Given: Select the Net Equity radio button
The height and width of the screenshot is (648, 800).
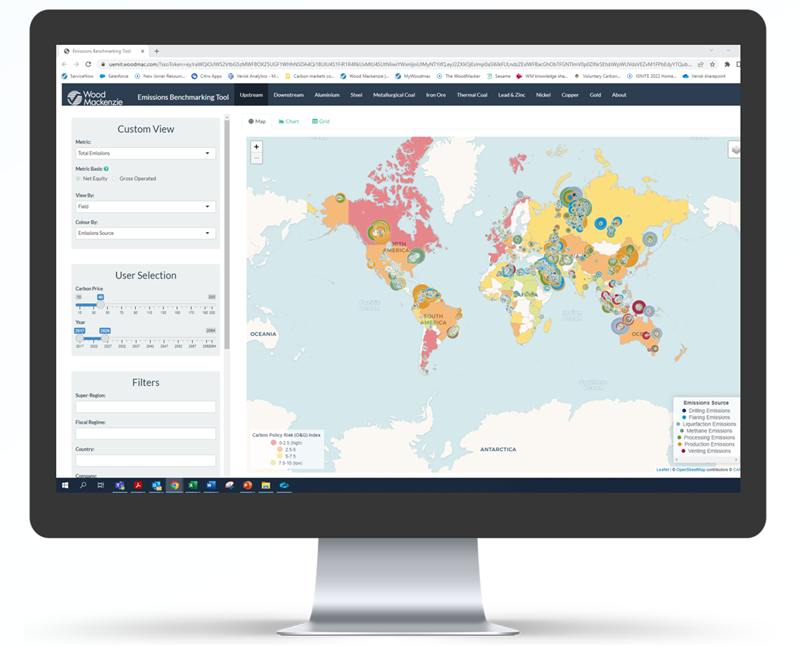Looking at the screenshot, I should pos(79,178).
